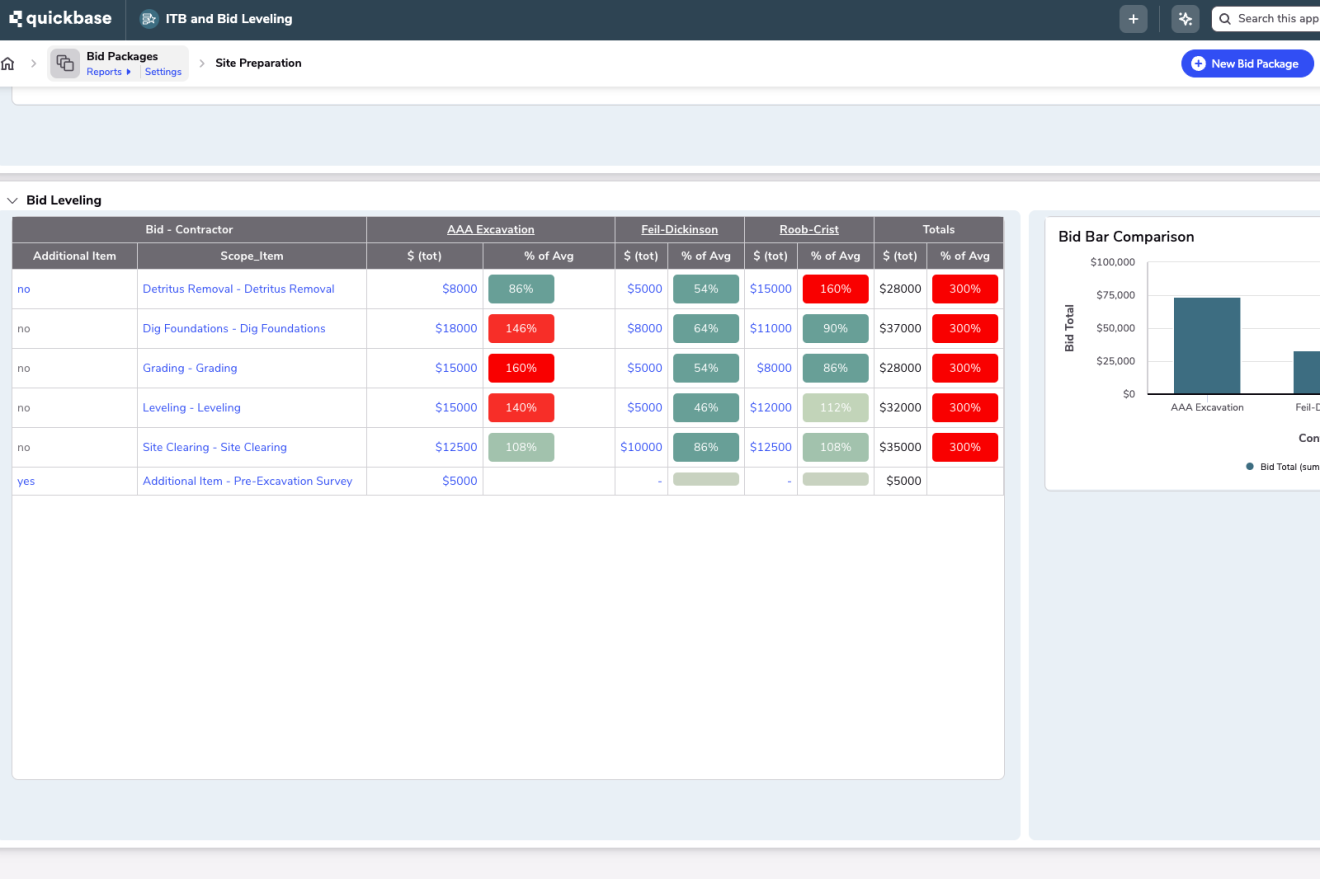Click the Bid Packages table icon
The height and width of the screenshot is (879, 1320).
point(65,64)
